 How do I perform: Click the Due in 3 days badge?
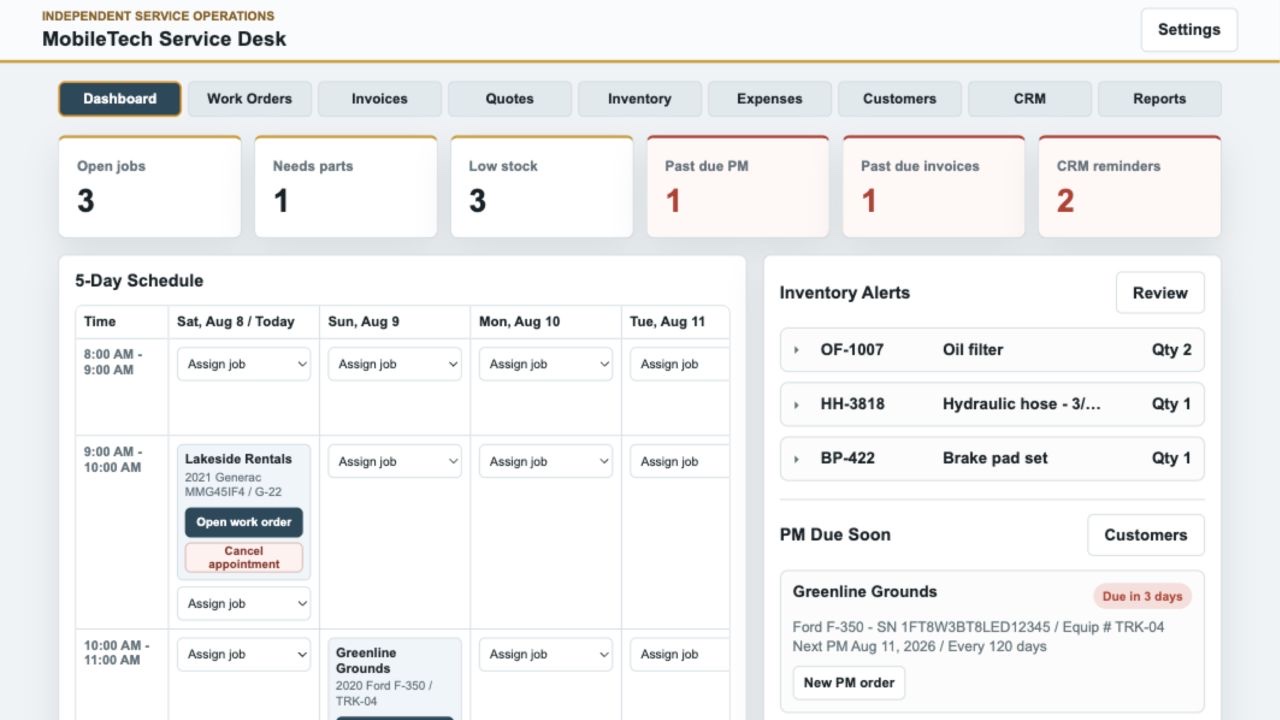pos(1142,596)
